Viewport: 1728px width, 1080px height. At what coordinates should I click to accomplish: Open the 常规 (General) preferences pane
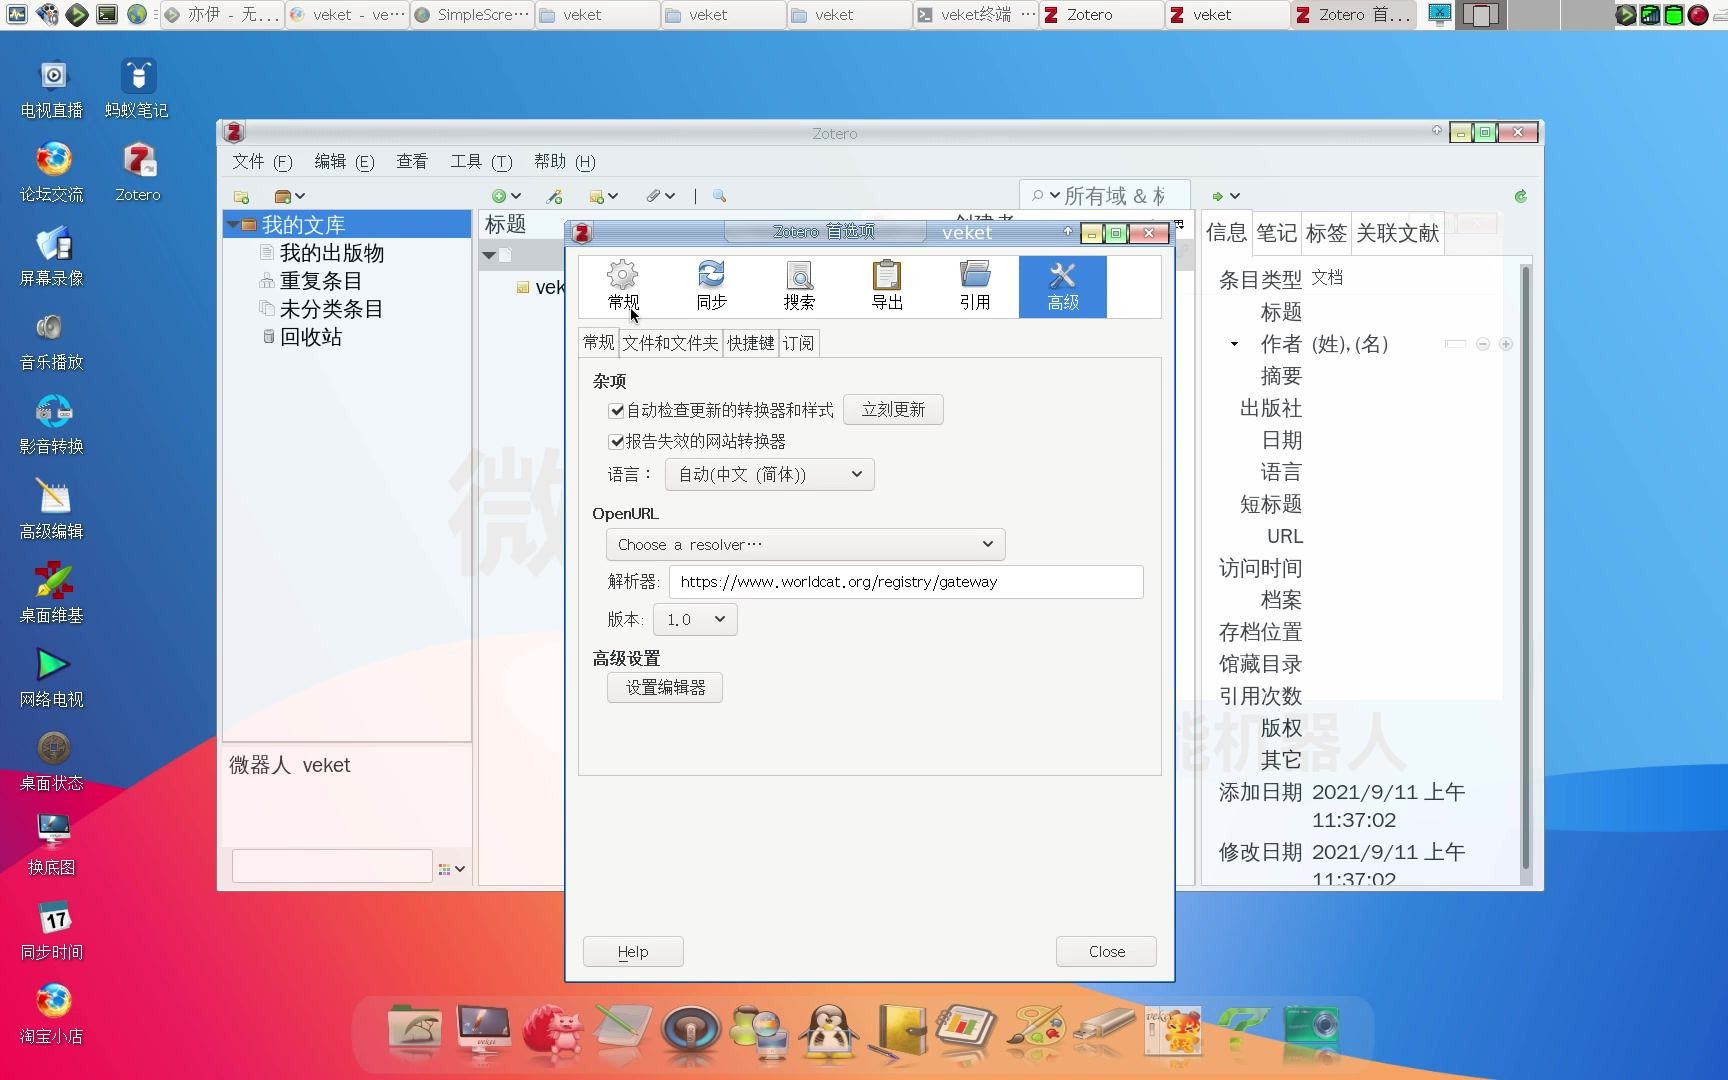click(623, 286)
